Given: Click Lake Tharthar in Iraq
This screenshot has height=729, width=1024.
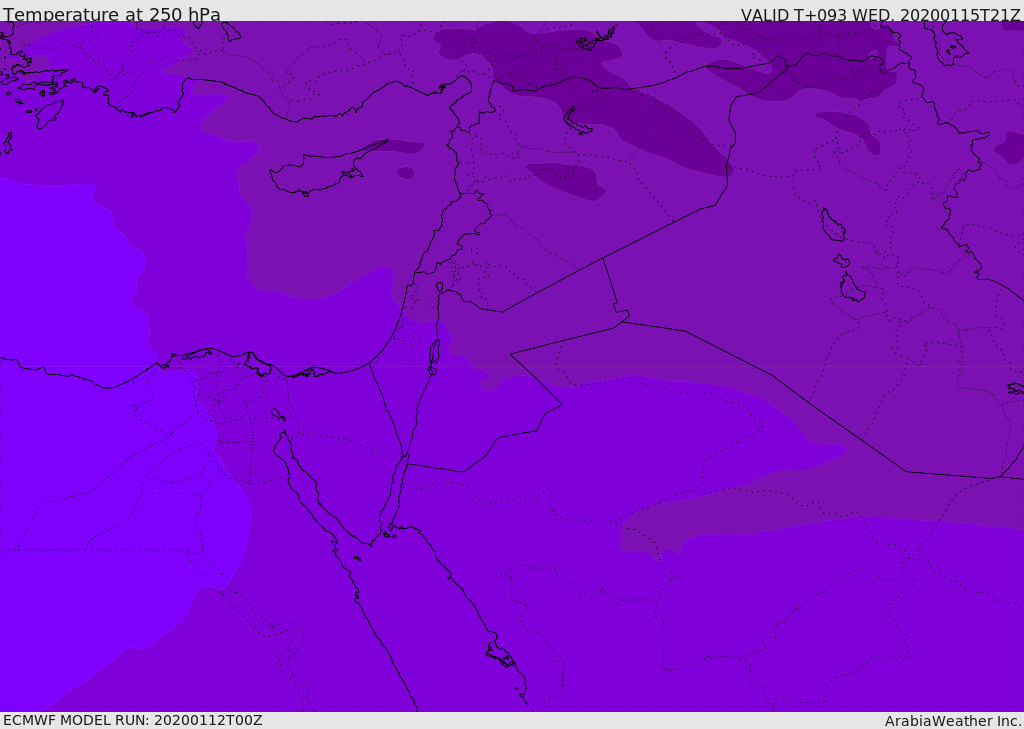Looking at the screenshot, I should [x=832, y=226].
